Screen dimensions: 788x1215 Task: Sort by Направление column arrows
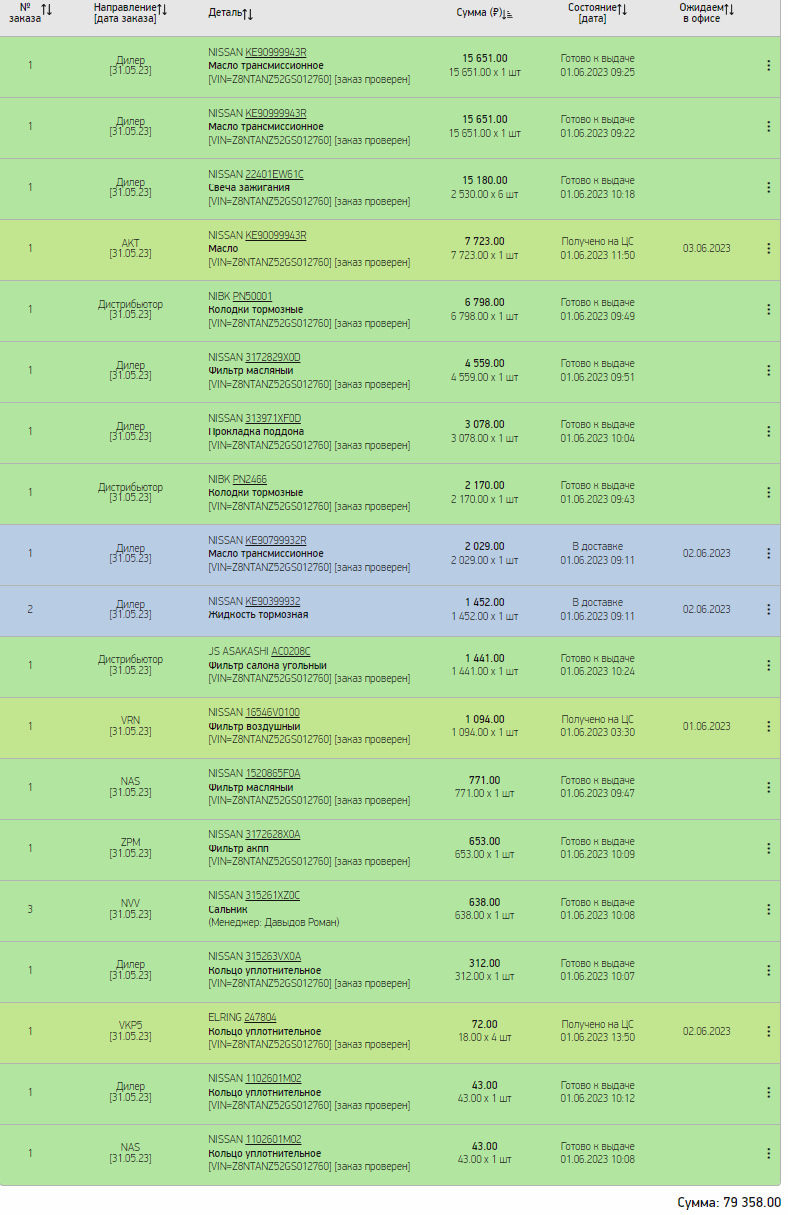tap(162, 9)
